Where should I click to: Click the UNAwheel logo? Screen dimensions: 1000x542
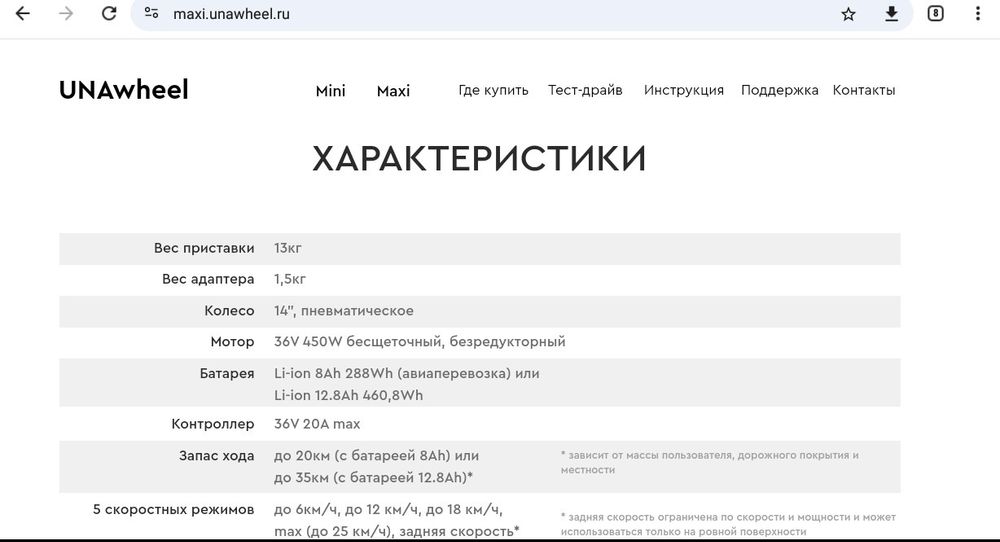tap(124, 90)
